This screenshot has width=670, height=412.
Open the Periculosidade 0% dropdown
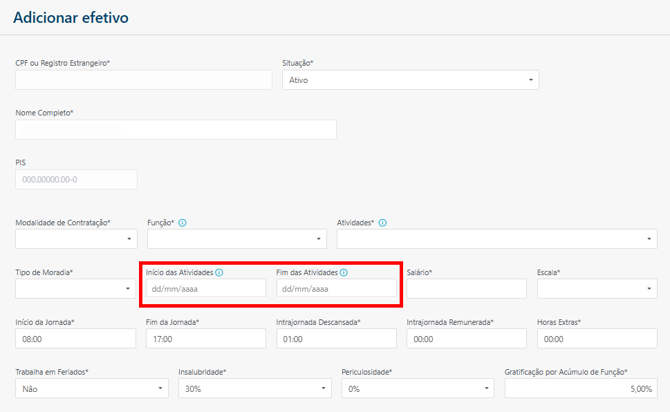point(416,388)
